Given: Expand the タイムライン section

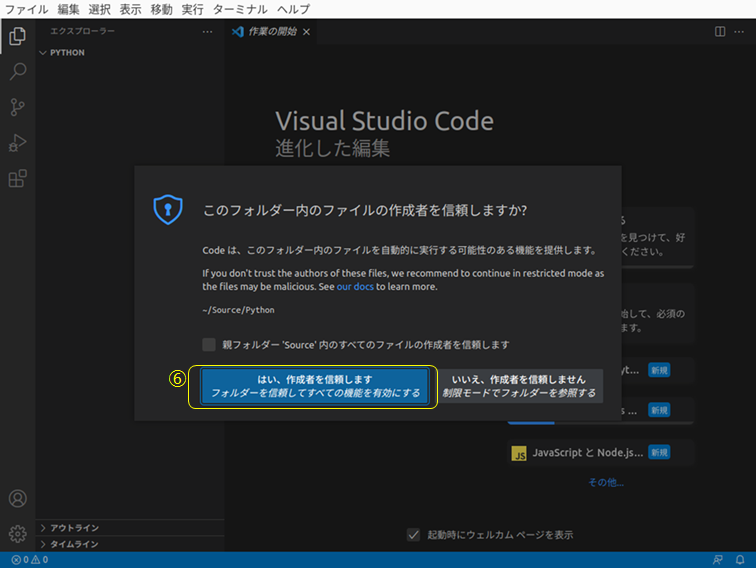Looking at the screenshot, I should pyautogui.click(x=74, y=544).
